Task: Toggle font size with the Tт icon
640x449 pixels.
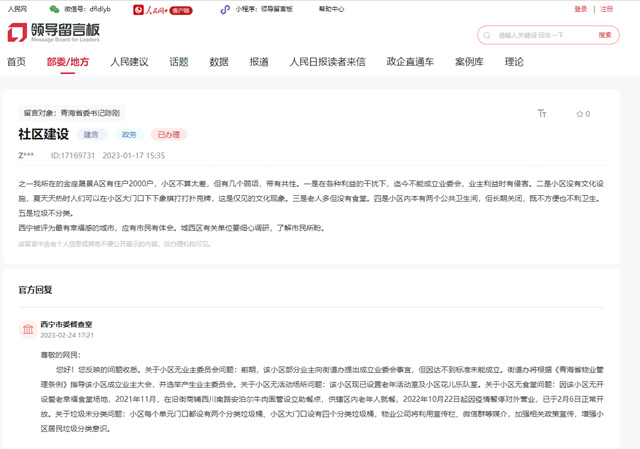Action: pos(542,113)
